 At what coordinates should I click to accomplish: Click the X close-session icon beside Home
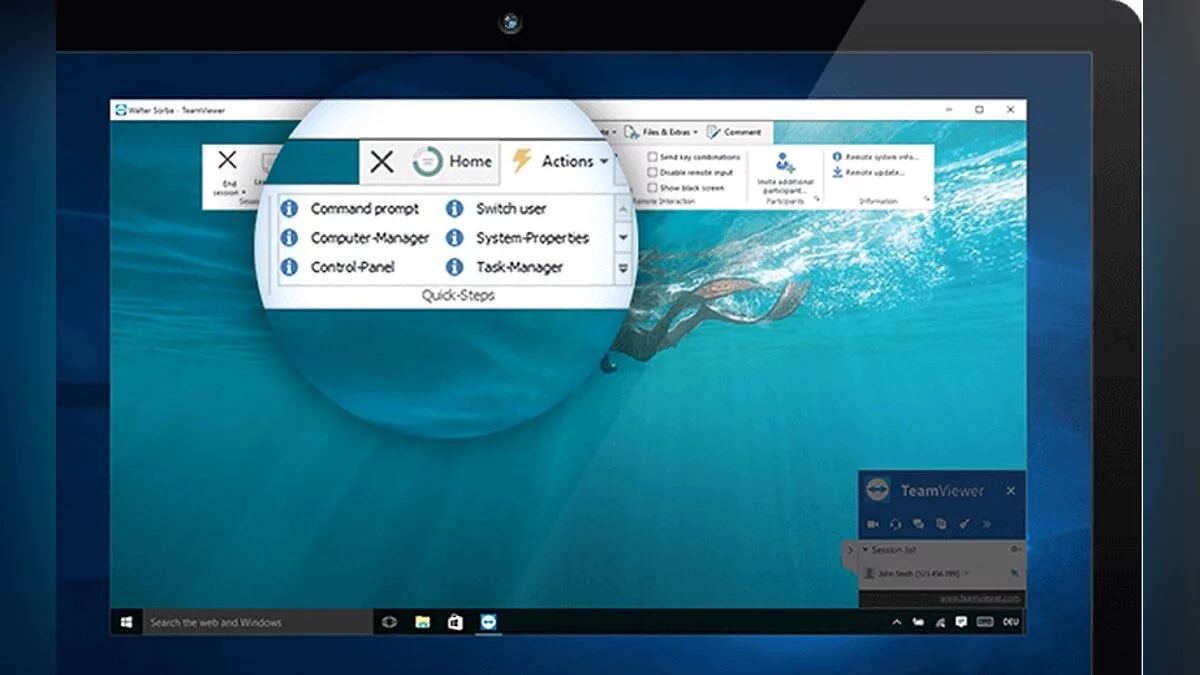(382, 162)
